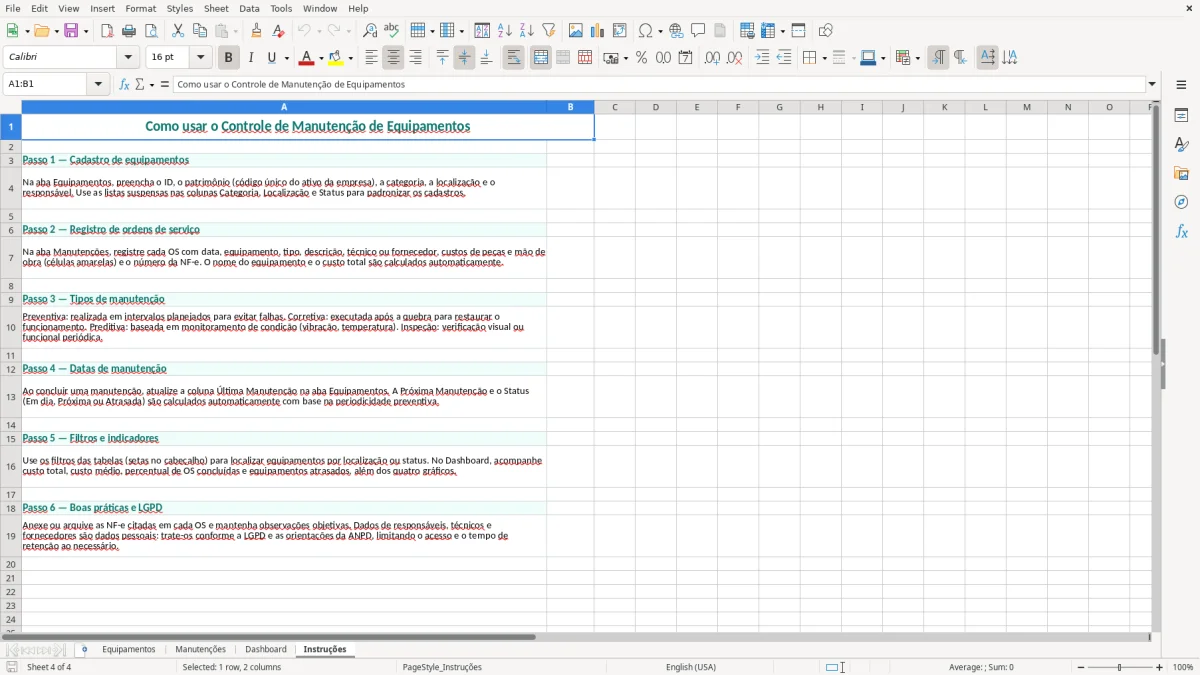
Task: Open the Function Wizard
Action: 124,84
